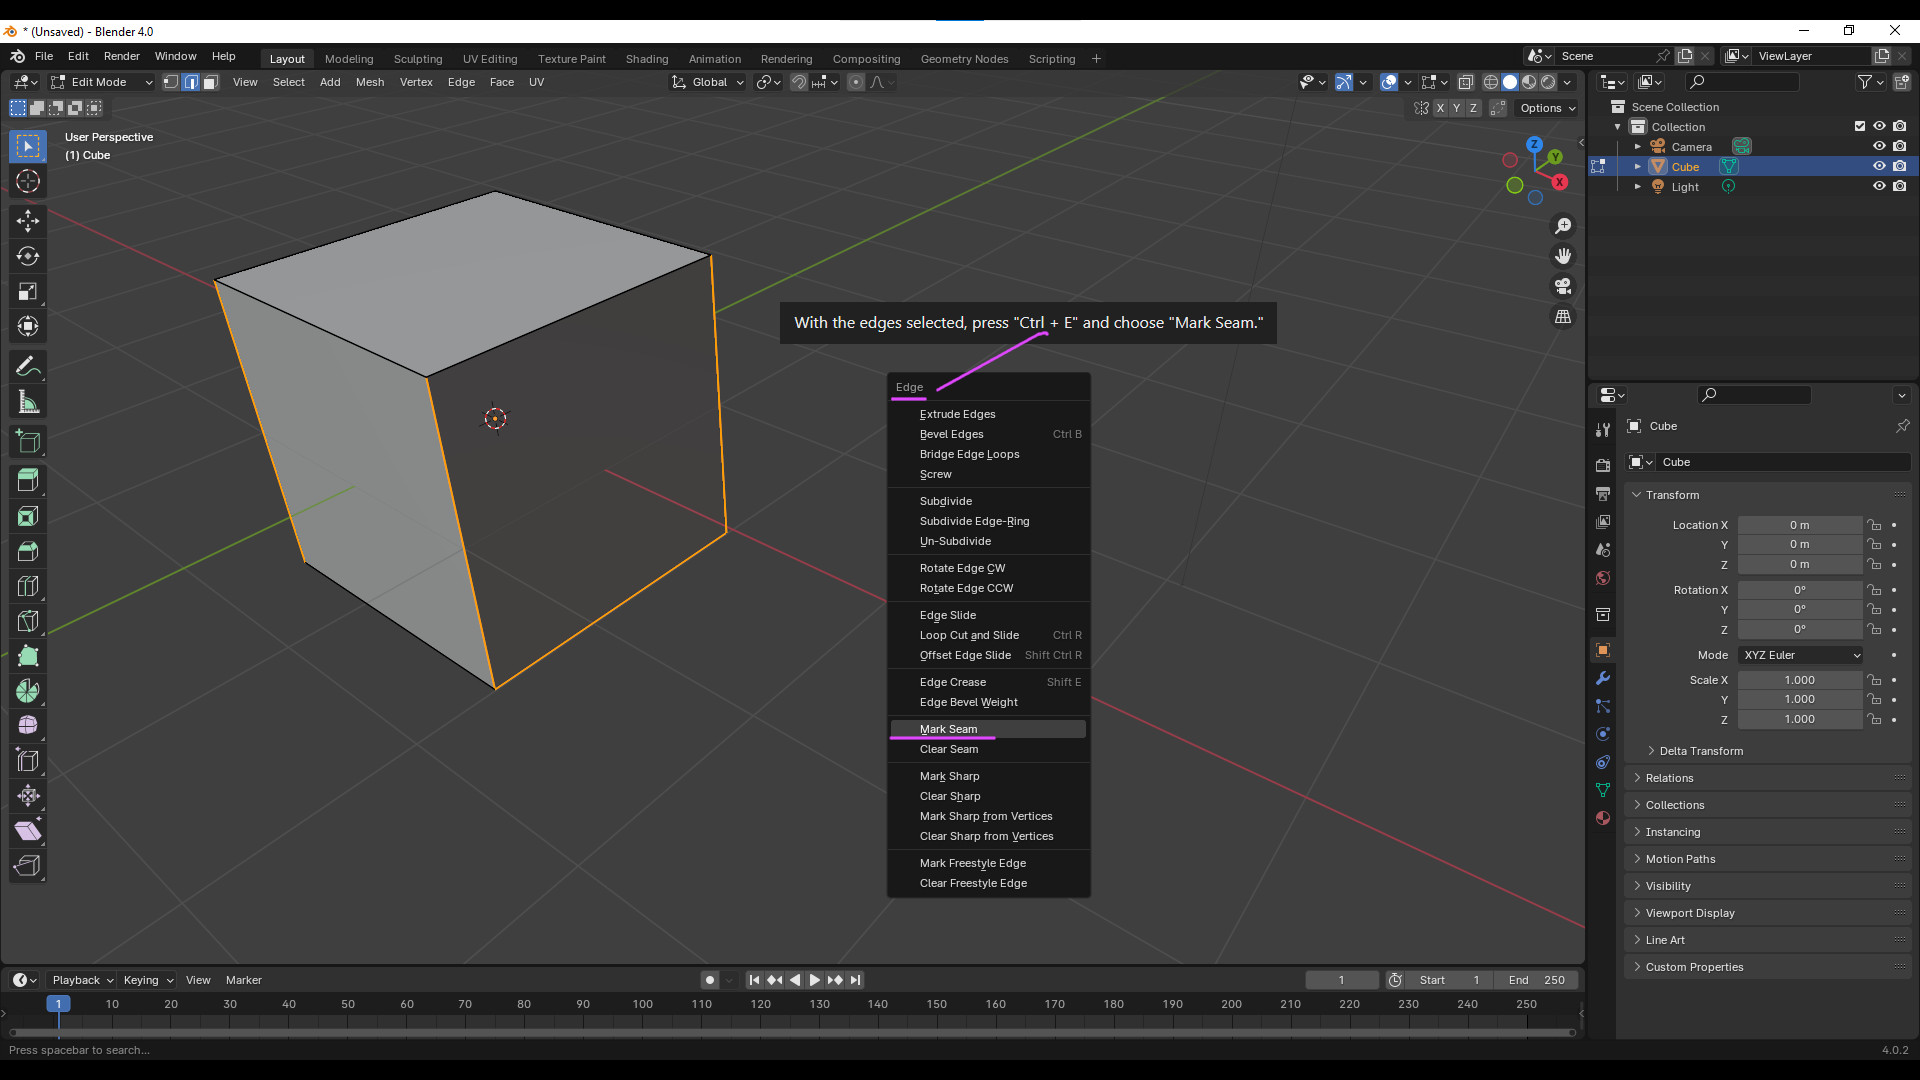
Task: Open the Playback dropdown in timeline
Action: [x=82, y=980]
